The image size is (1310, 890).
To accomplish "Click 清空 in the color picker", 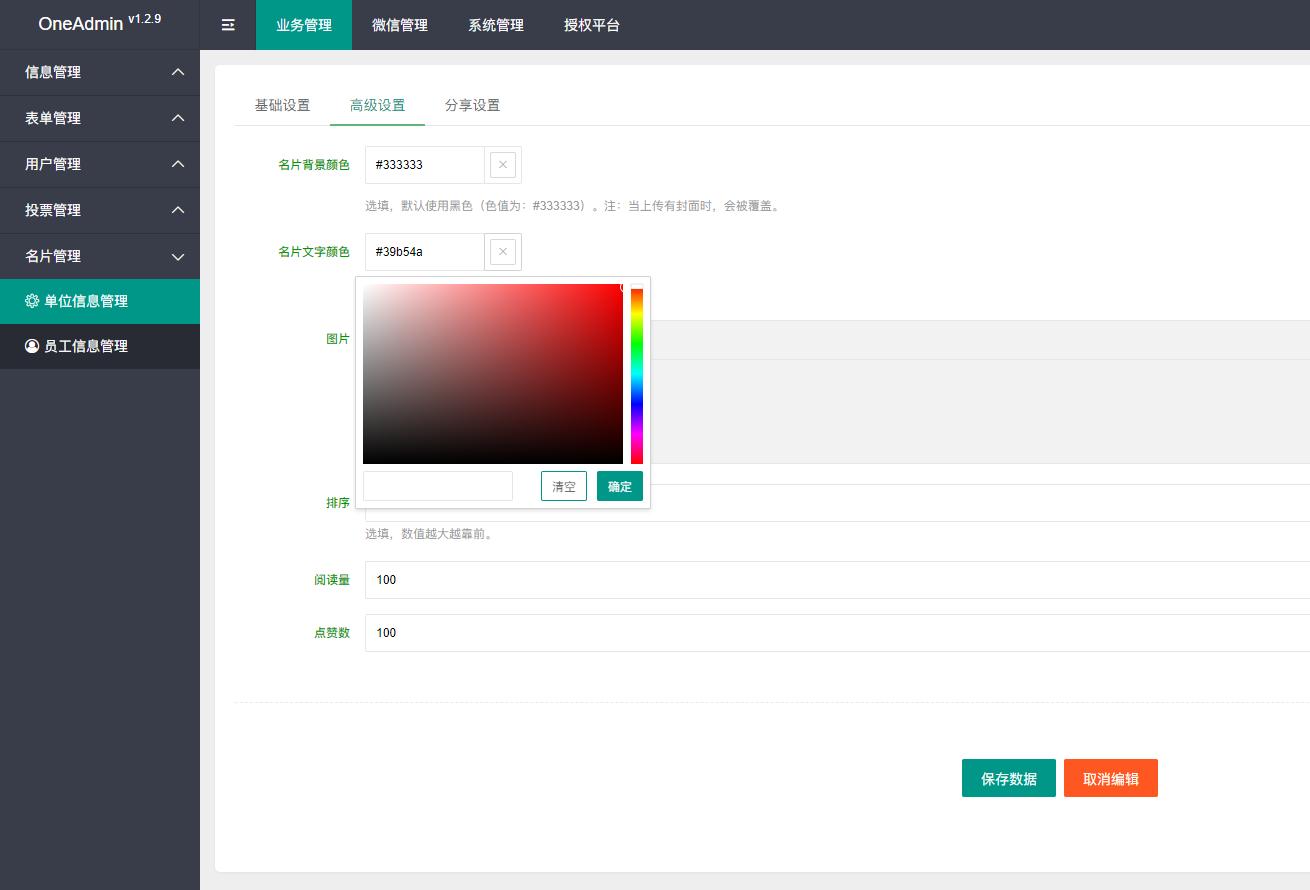I will click(563, 486).
